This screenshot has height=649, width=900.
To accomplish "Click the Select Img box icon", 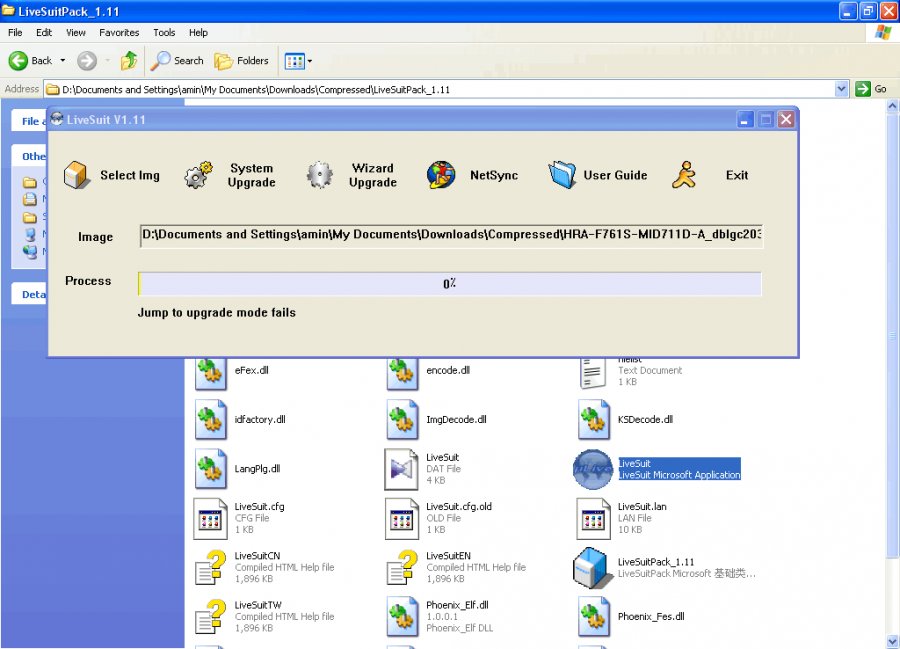I will pyautogui.click(x=76, y=174).
